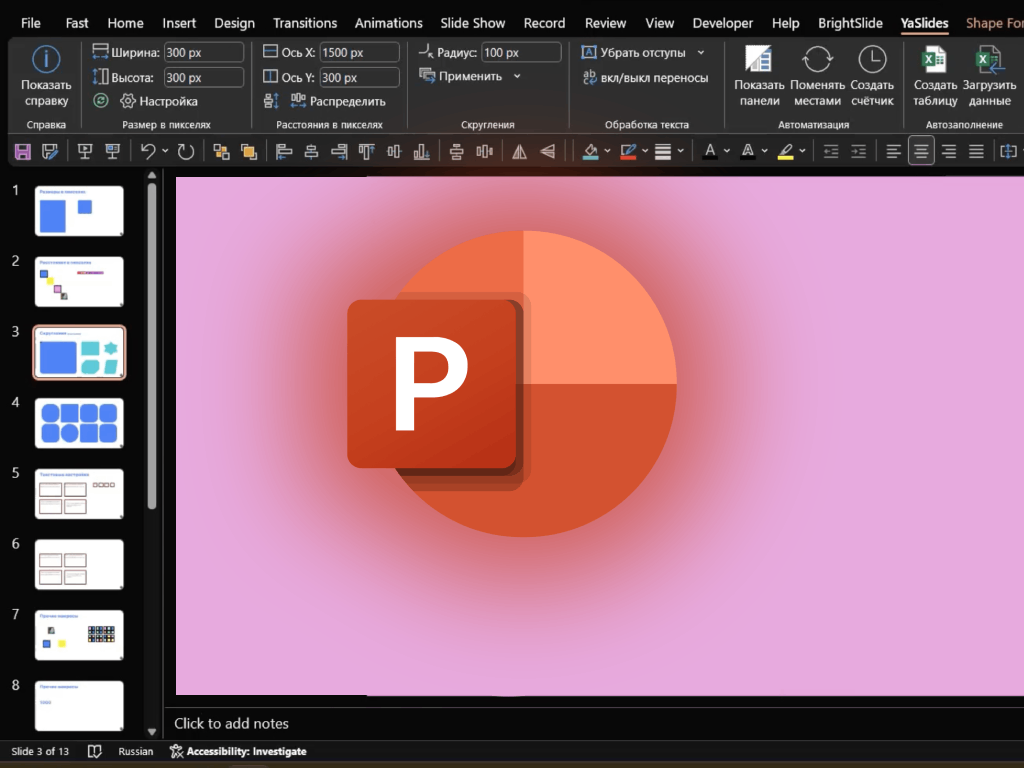Image resolution: width=1024 pixels, height=768 pixels.
Task: Open line weight dropdown arrow
Action: [x=680, y=152]
